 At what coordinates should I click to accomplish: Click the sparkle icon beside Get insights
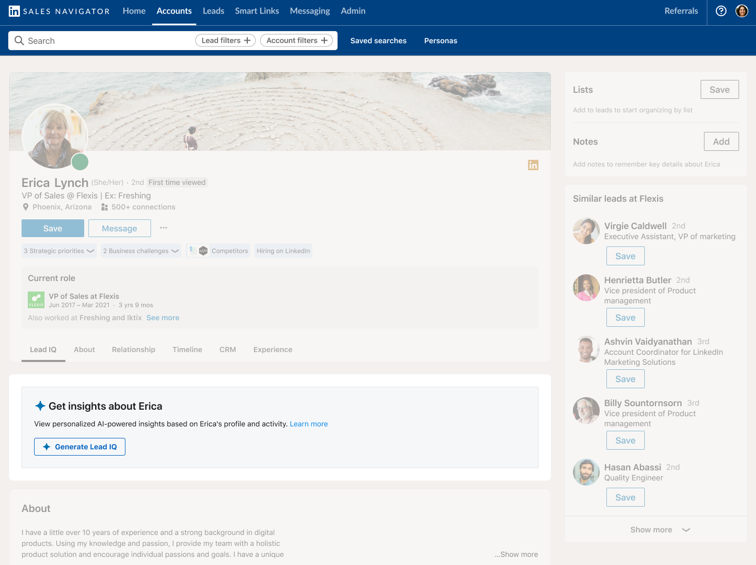(x=40, y=406)
